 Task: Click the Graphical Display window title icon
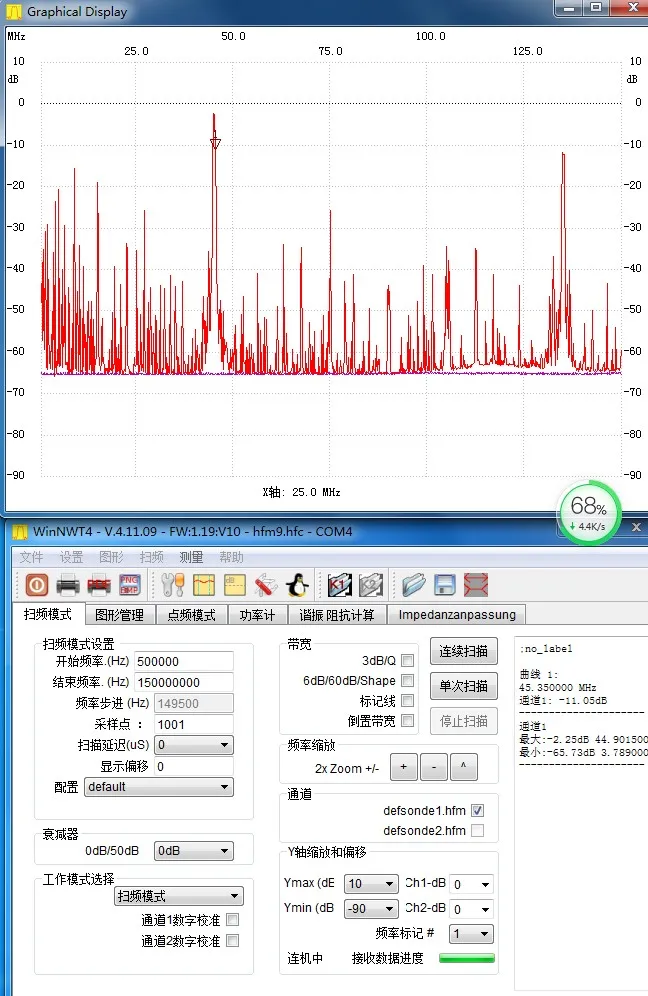[13, 11]
